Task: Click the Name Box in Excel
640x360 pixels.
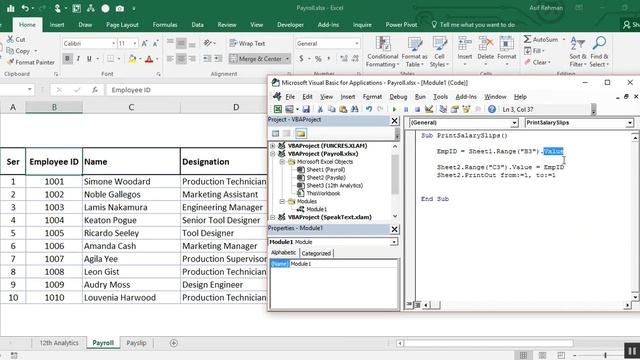Action: pos(15,90)
